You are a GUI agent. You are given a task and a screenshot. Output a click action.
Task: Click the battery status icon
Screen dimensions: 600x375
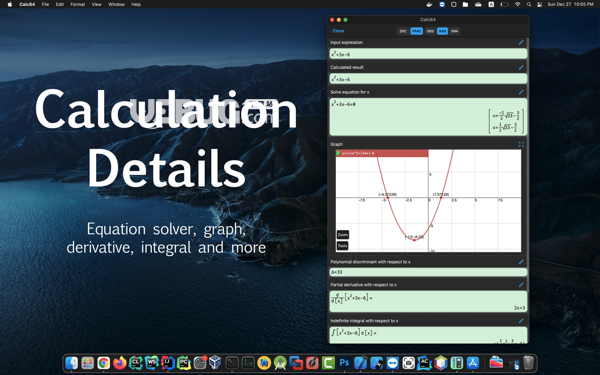tap(504, 4)
